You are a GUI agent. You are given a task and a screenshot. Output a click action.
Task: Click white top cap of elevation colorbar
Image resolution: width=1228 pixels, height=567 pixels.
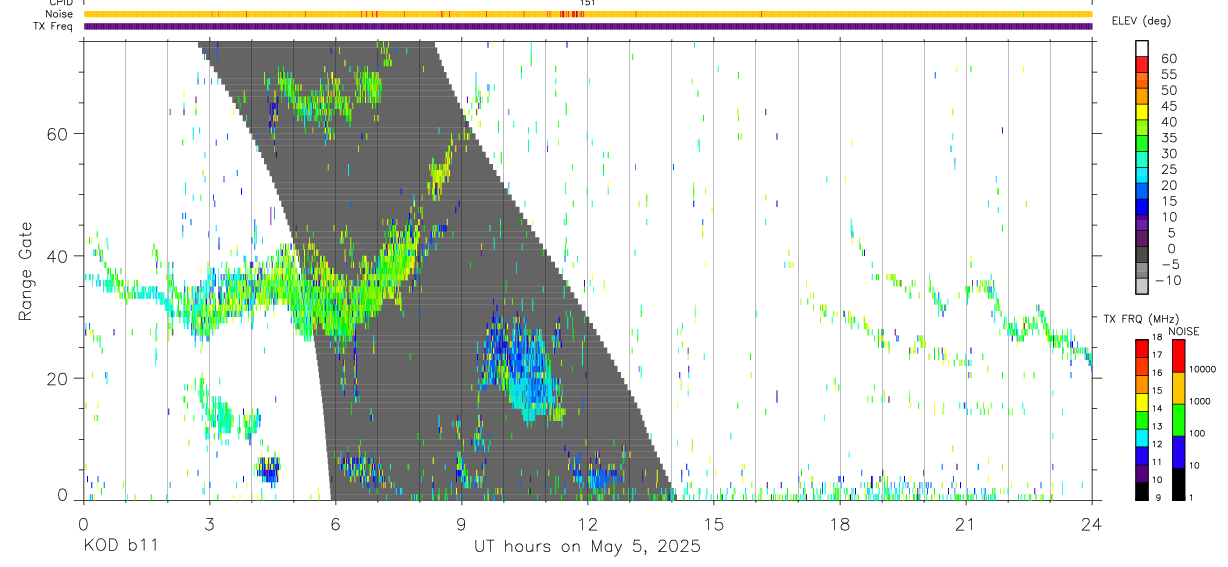[1142, 49]
